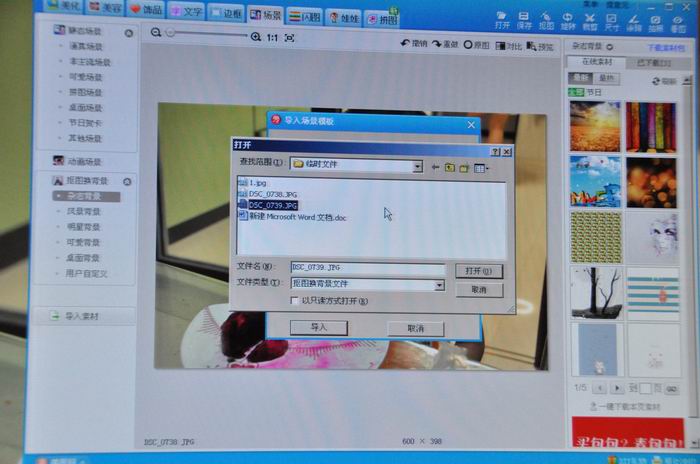The height and width of the screenshot is (464, 700).
Task: Click the back arrow in Open dialog
Action: [x=435, y=166]
